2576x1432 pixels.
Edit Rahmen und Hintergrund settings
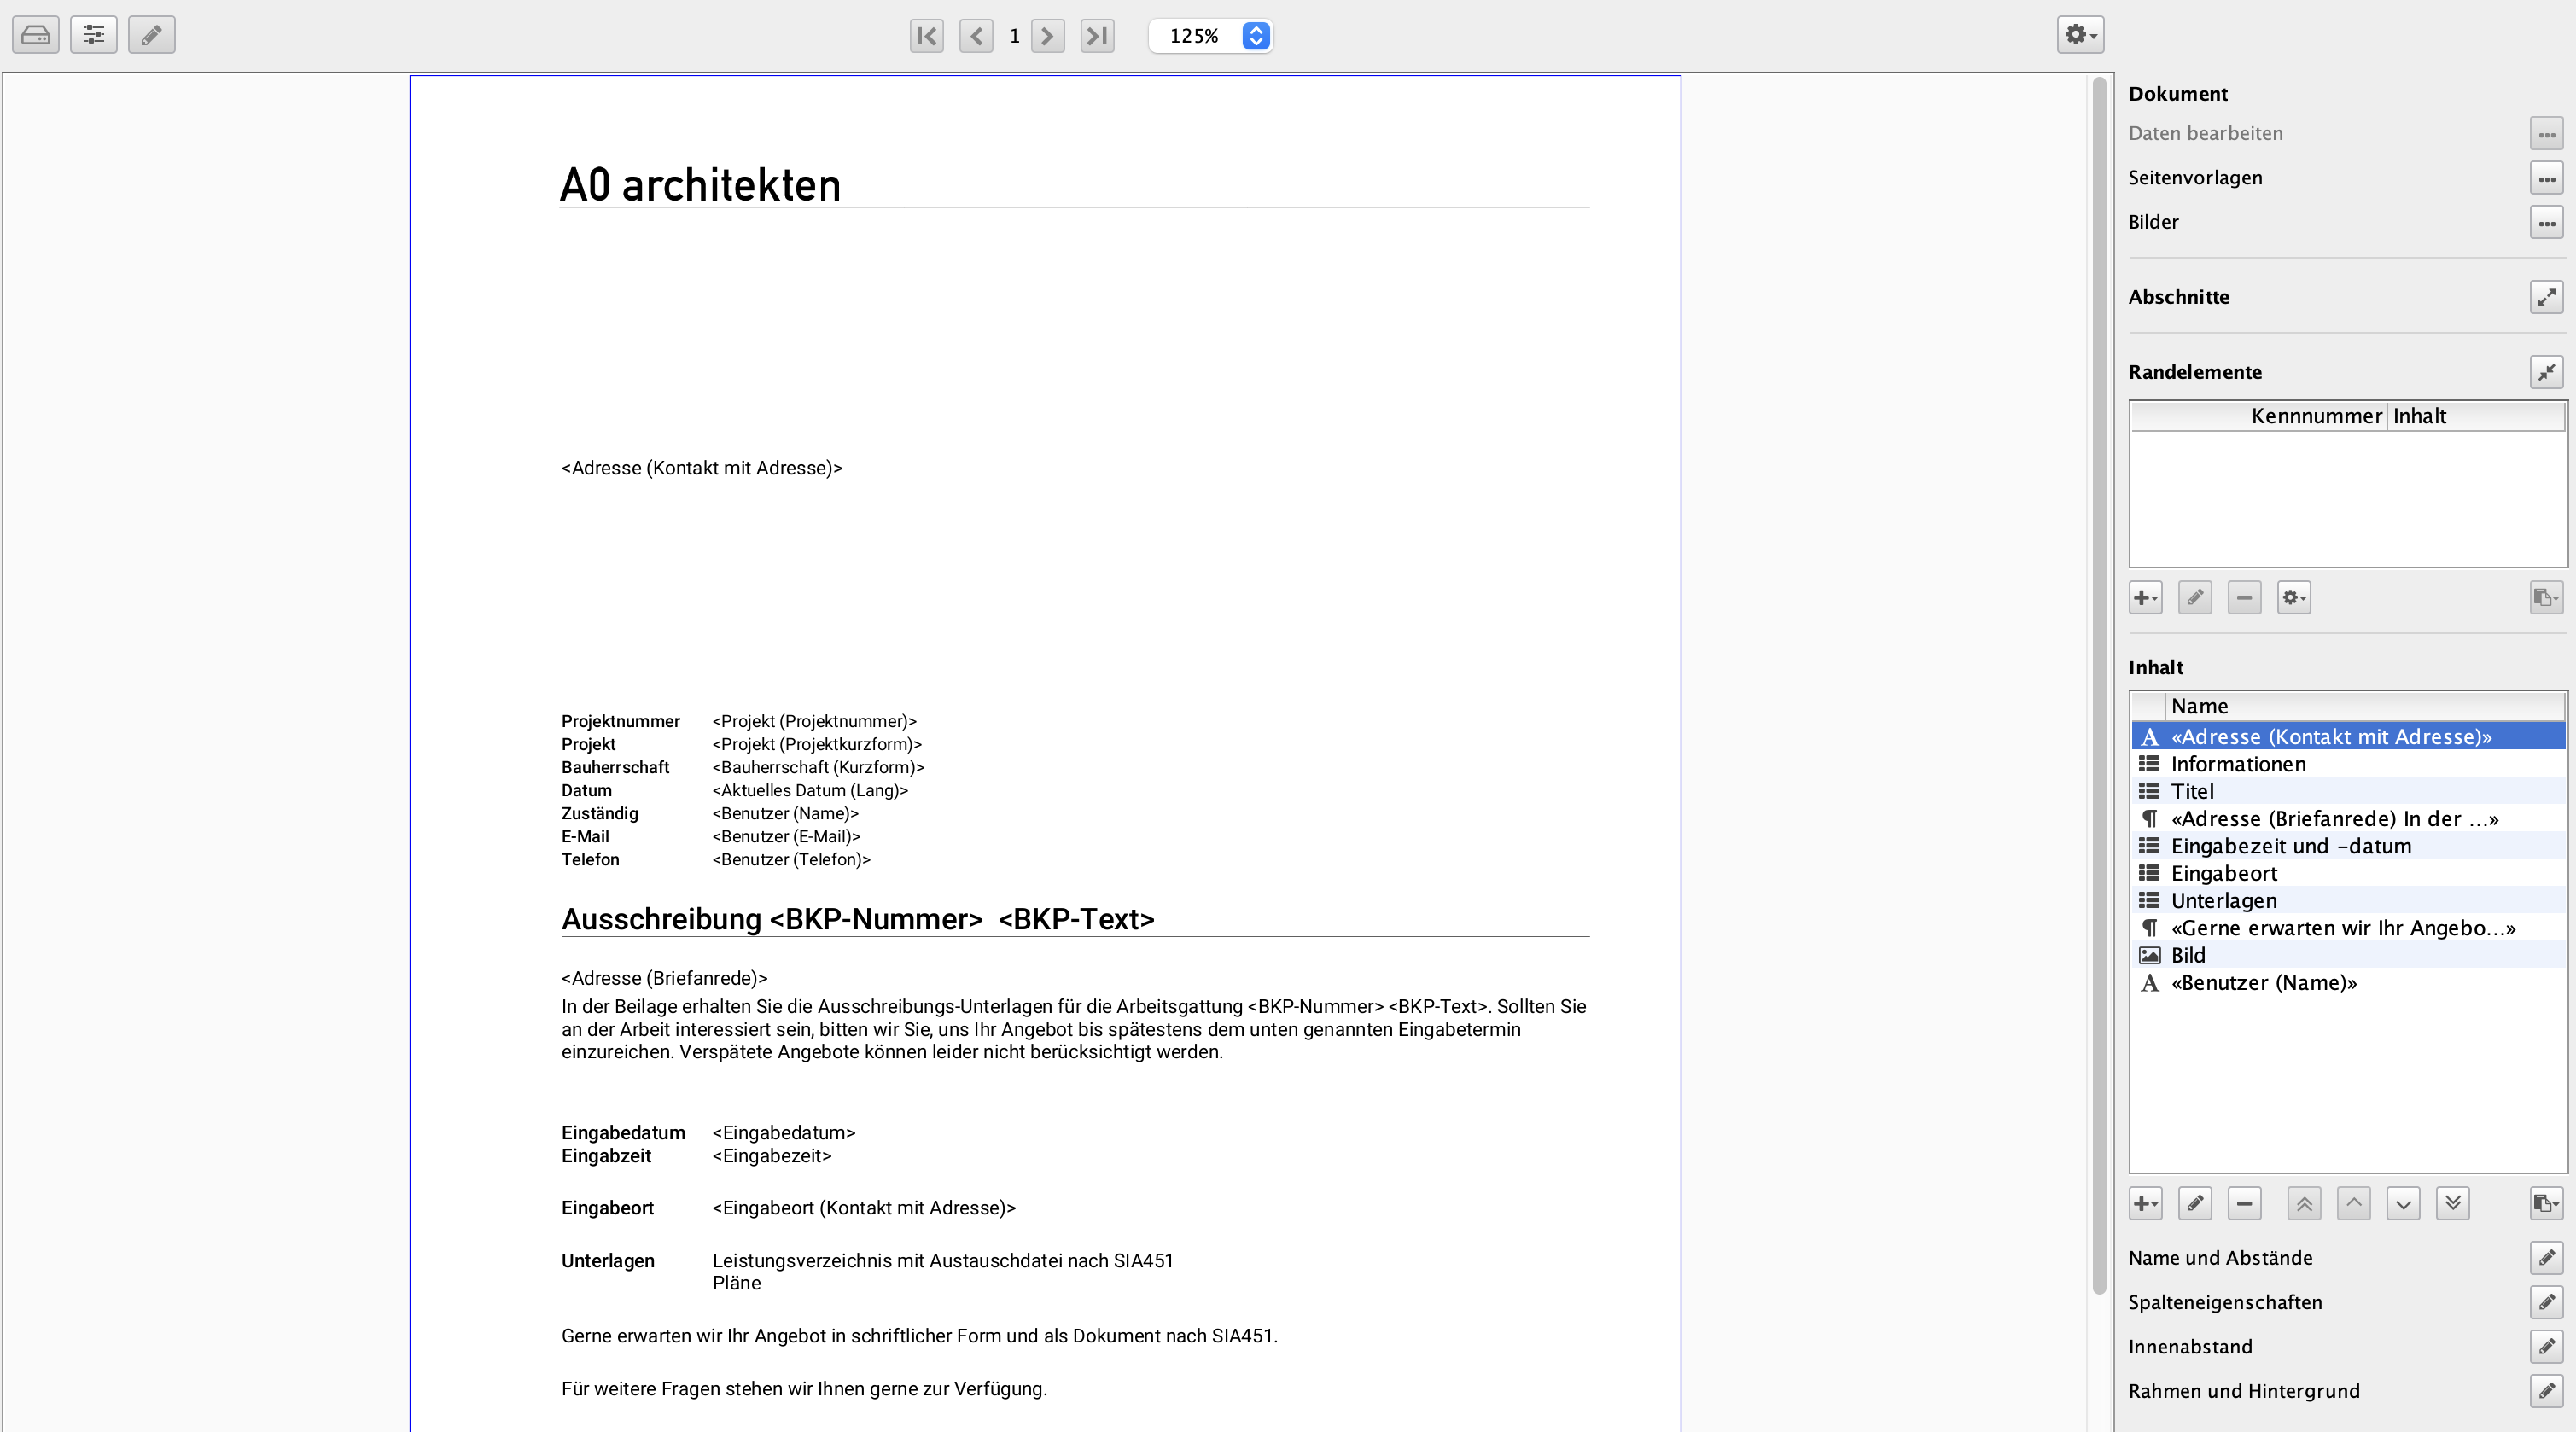pyautogui.click(x=2546, y=1391)
